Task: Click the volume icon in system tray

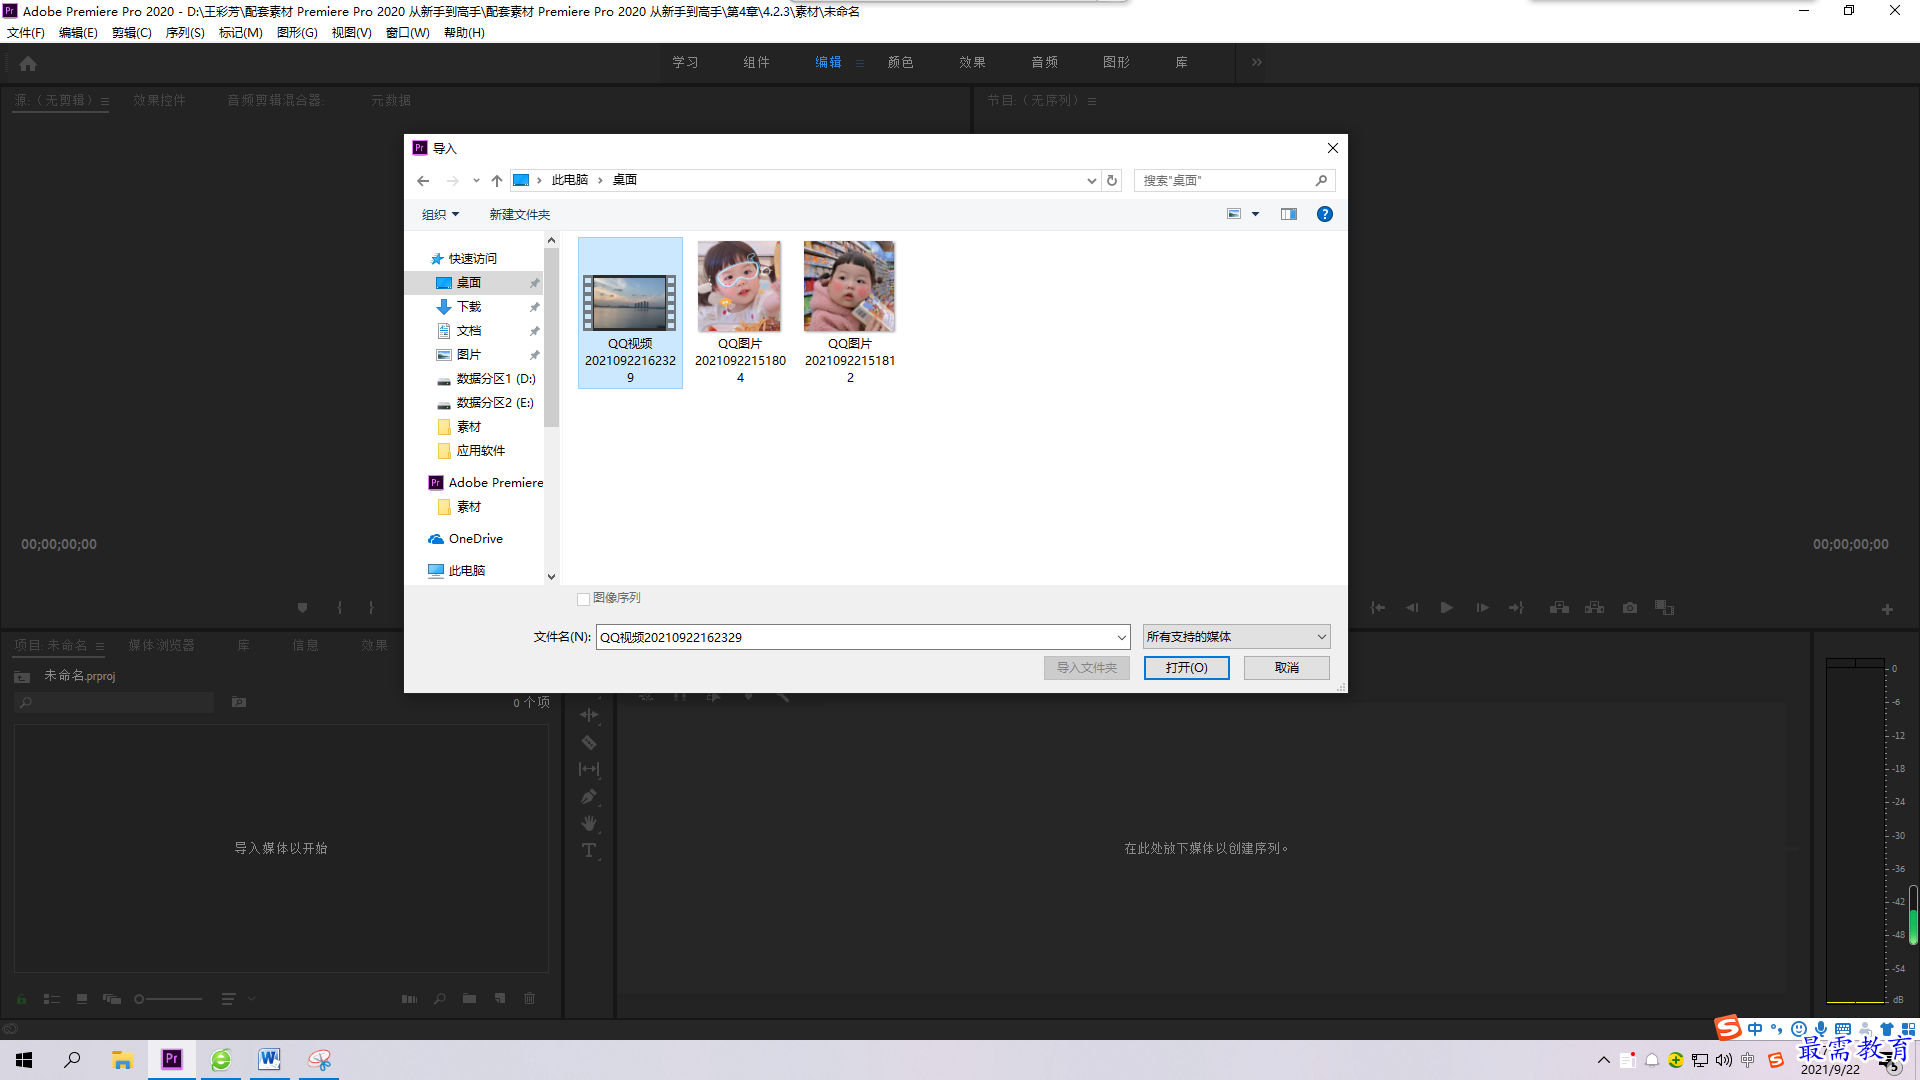Action: tap(1723, 1060)
